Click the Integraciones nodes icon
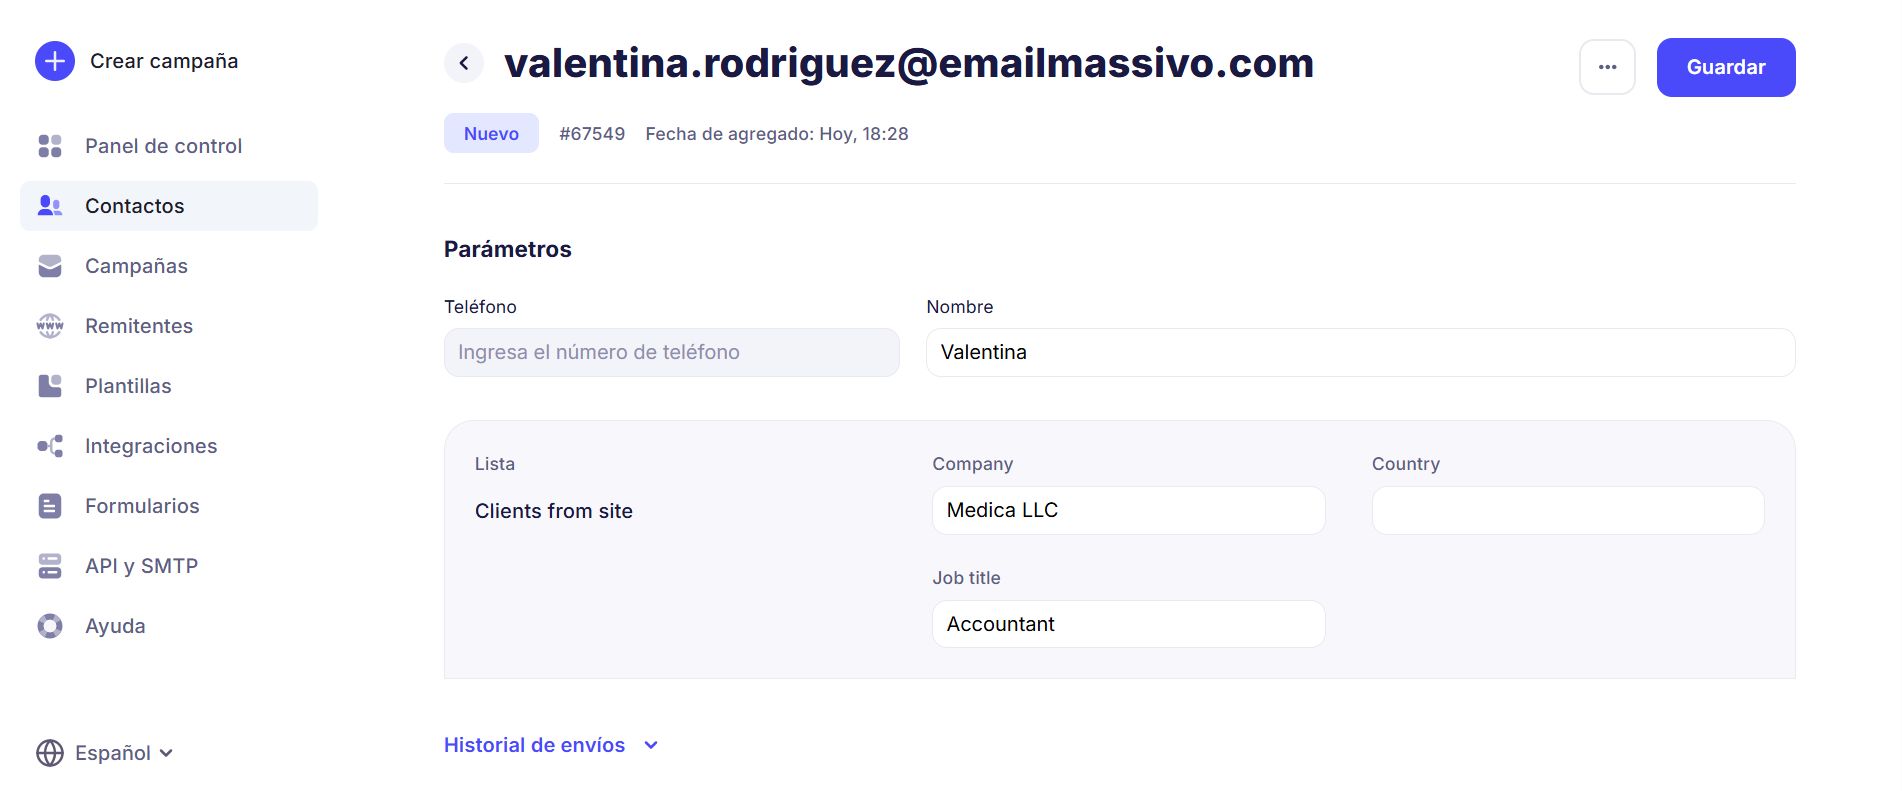This screenshot has height=791, width=1902. tap(50, 446)
